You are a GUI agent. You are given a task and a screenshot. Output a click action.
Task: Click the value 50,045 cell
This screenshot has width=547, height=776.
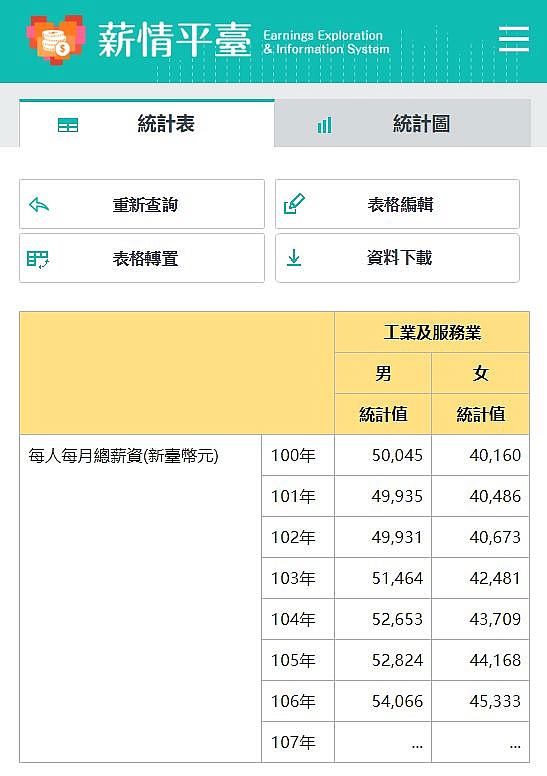383,455
